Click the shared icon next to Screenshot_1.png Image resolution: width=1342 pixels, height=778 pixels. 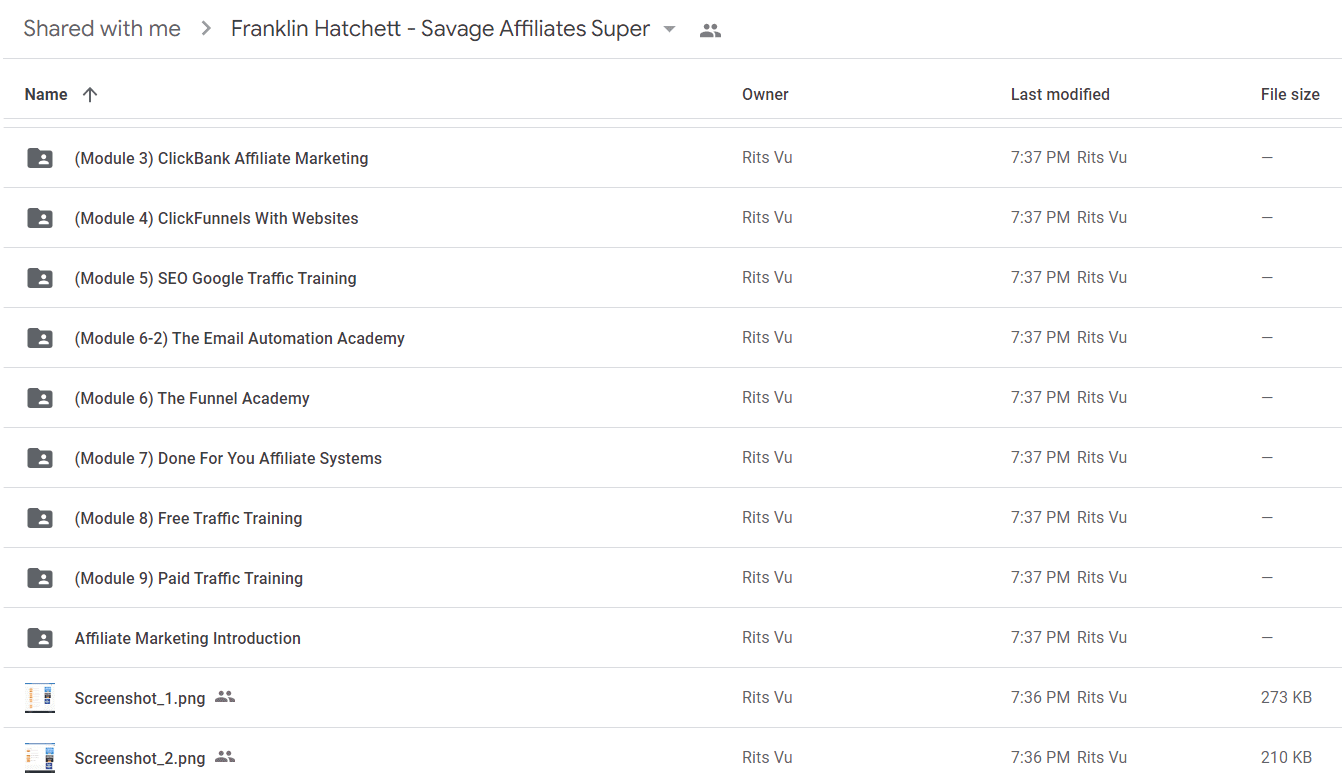coord(225,697)
